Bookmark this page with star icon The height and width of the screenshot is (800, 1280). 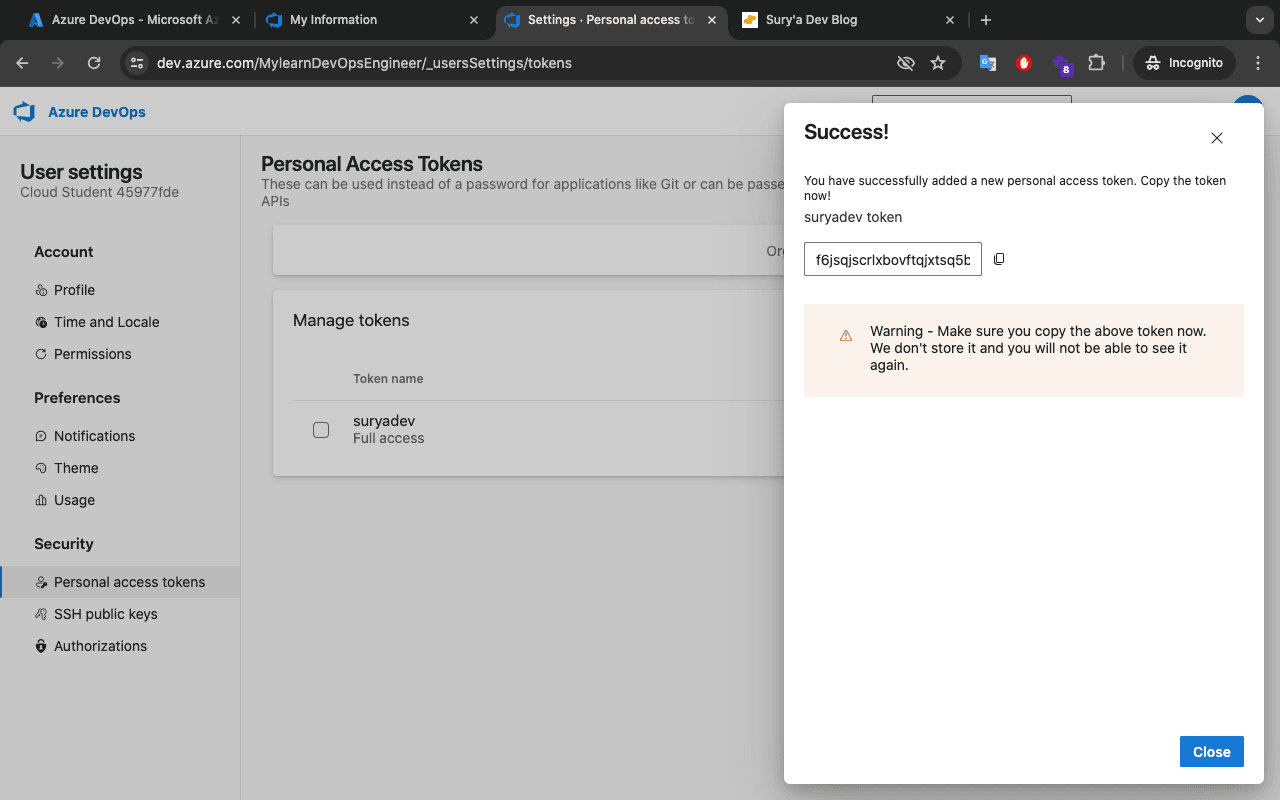click(x=938, y=63)
